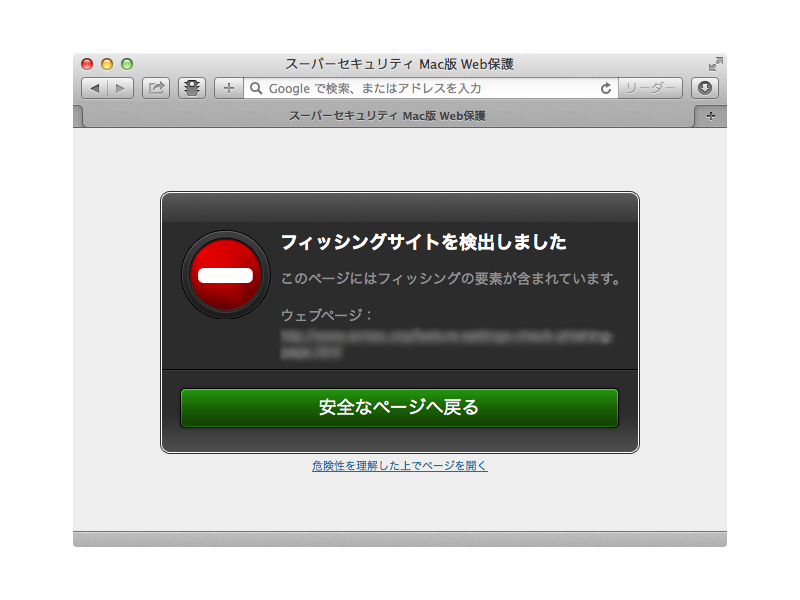The width and height of the screenshot is (800, 600).
Task: Select the スーパーセキュリティ Mac版 Web保護 tab
Action: [x=386, y=116]
